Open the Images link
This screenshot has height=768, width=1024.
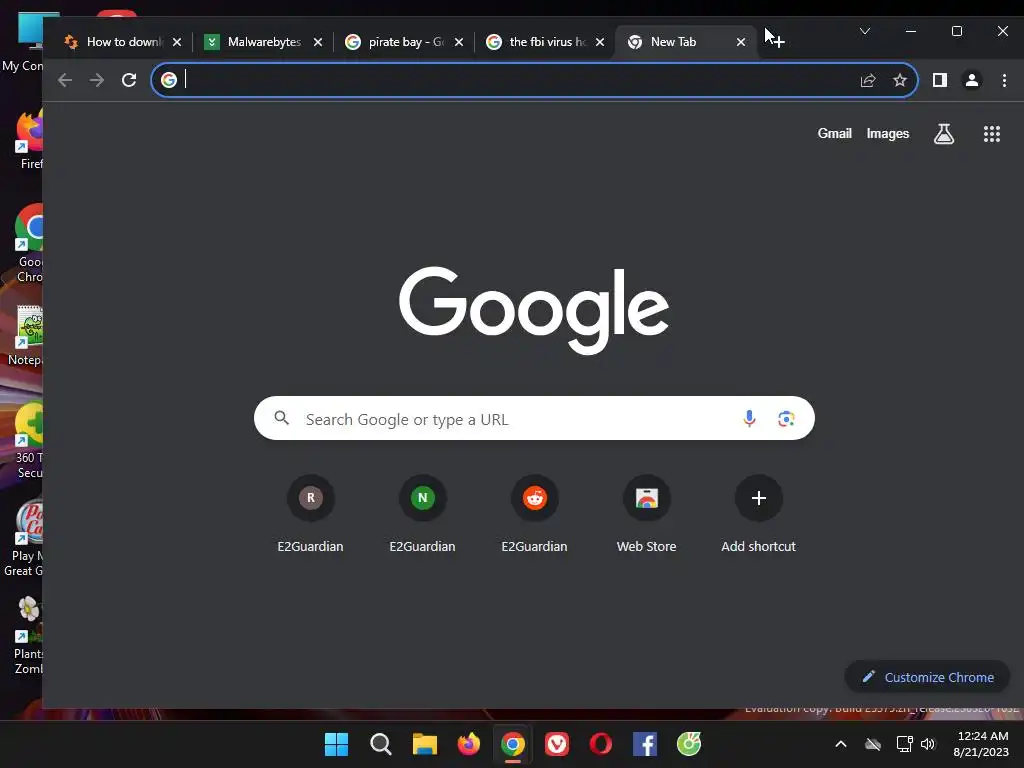pyautogui.click(x=888, y=133)
